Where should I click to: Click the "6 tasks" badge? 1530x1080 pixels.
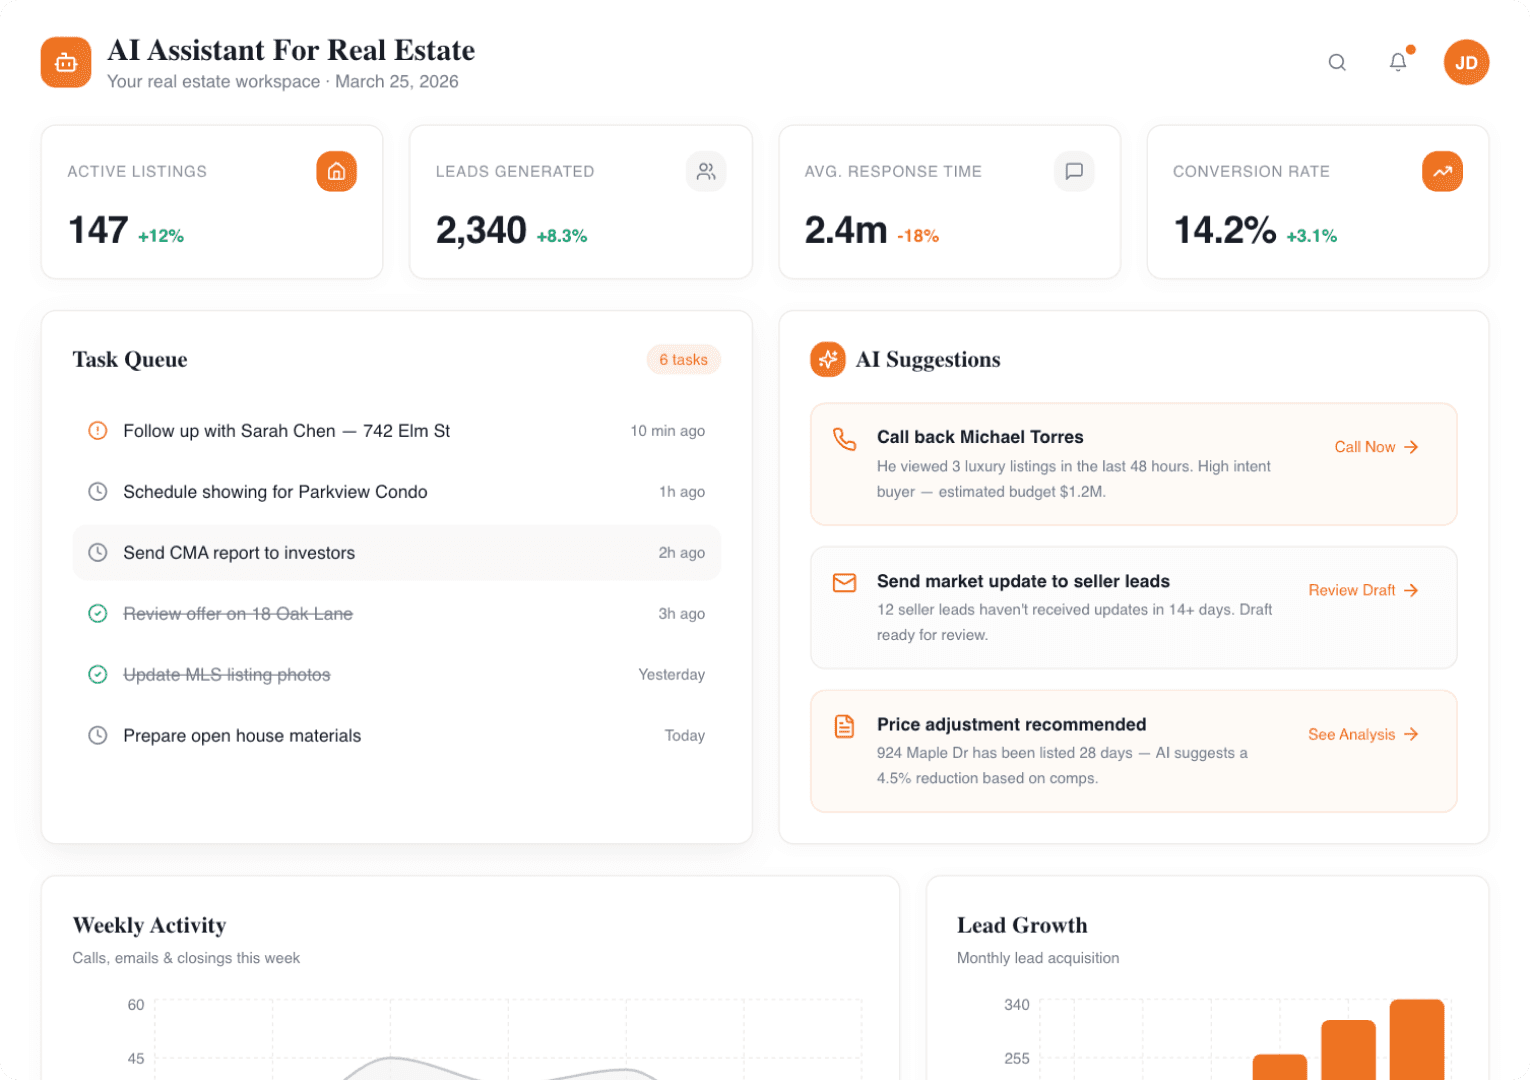(x=683, y=359)
